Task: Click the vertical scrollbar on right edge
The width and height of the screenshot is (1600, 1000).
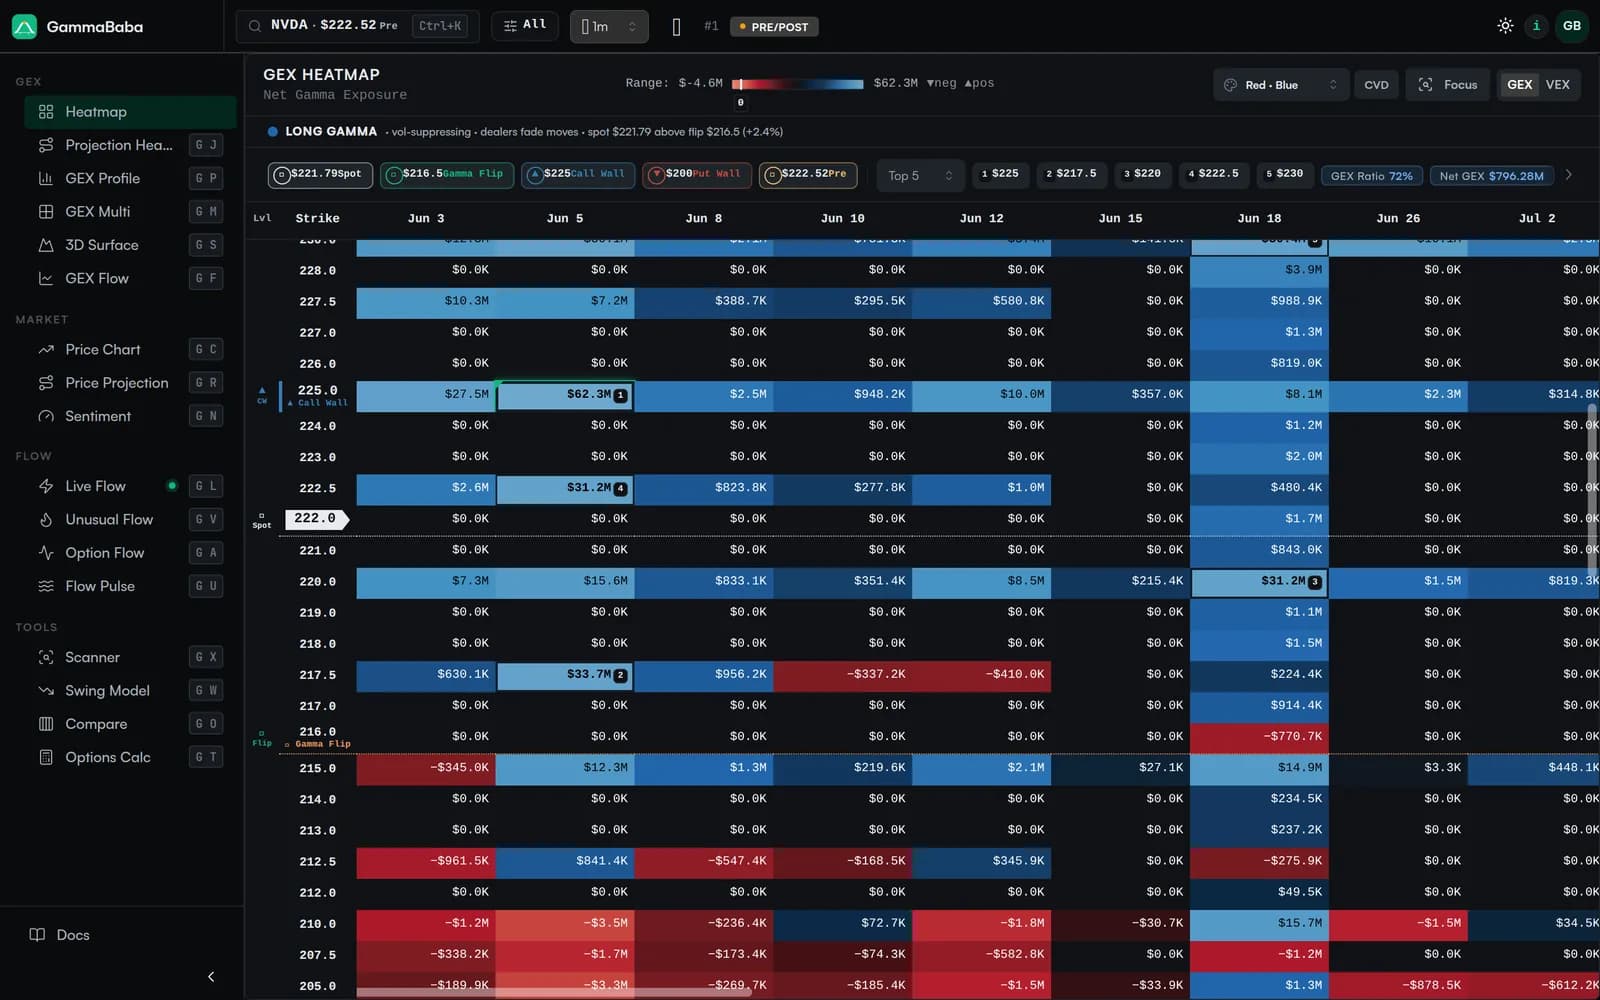Action: pos(1592,490)
